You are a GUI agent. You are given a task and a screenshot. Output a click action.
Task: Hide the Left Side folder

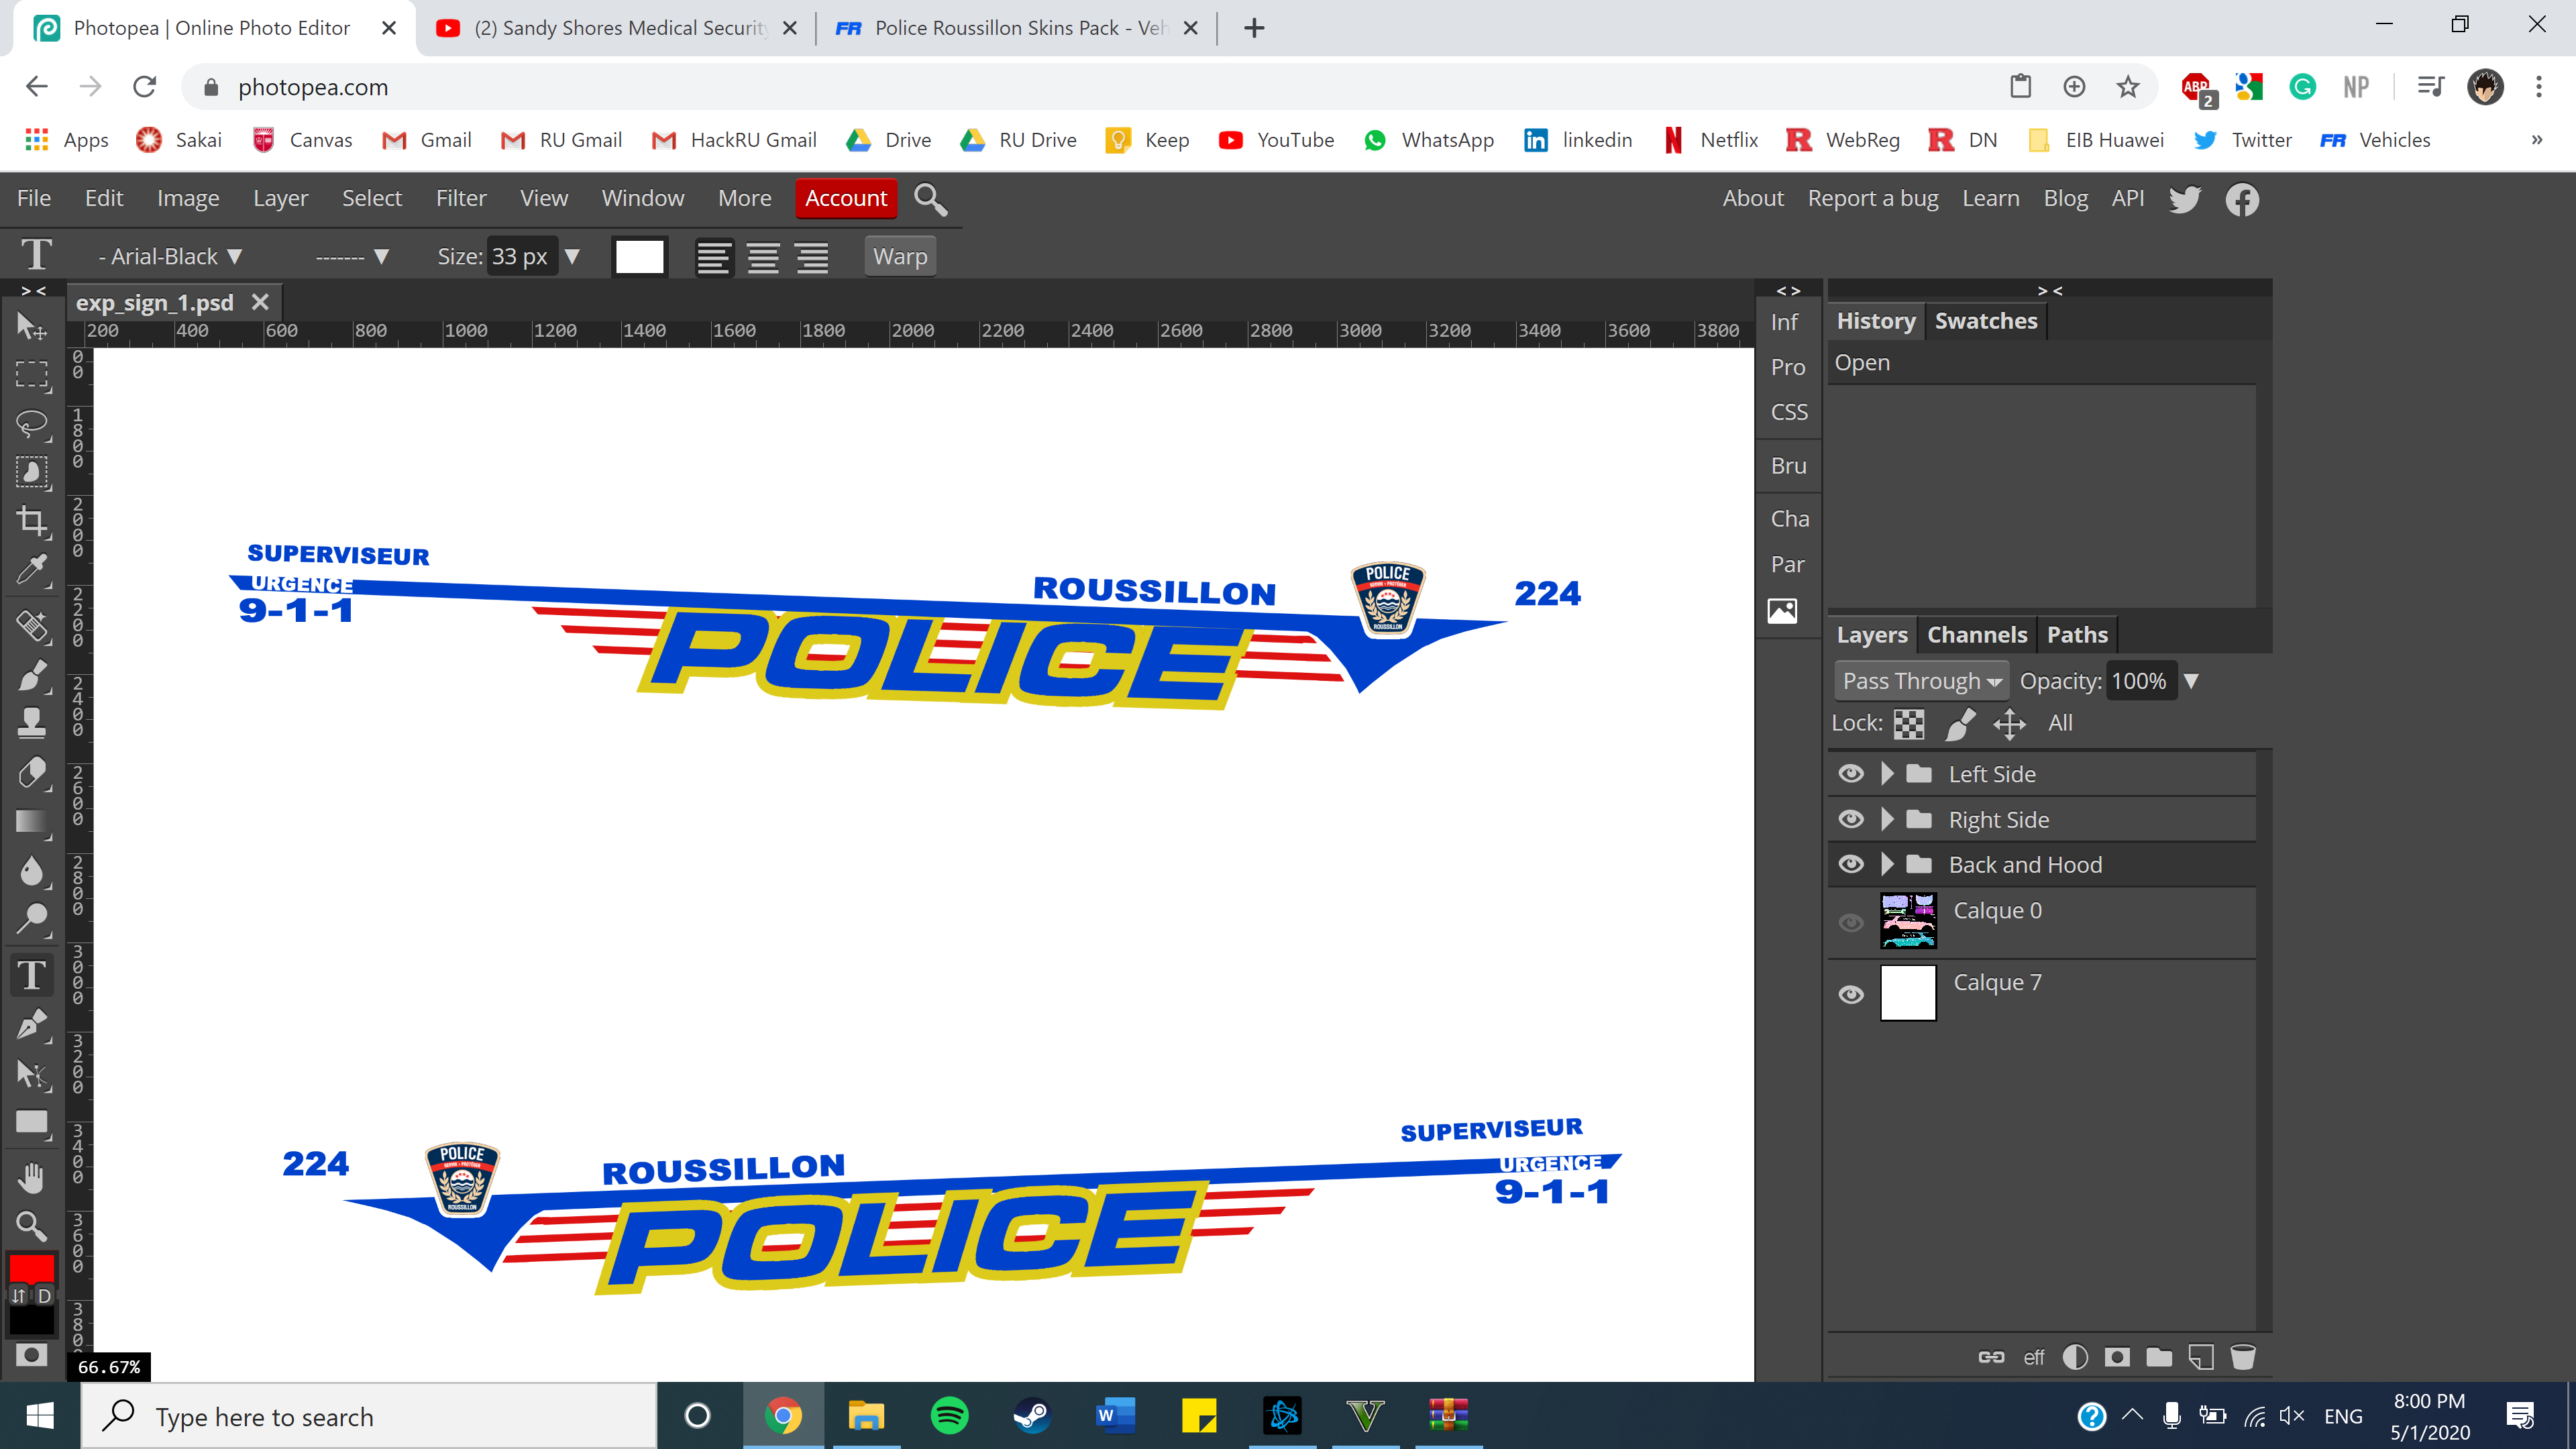pyautogui.click(x=1851, y=774)
